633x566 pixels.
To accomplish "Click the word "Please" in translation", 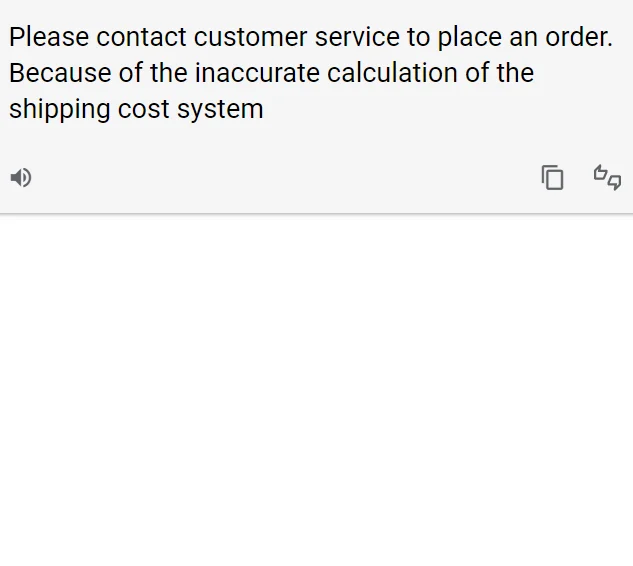I will (49, 38).
